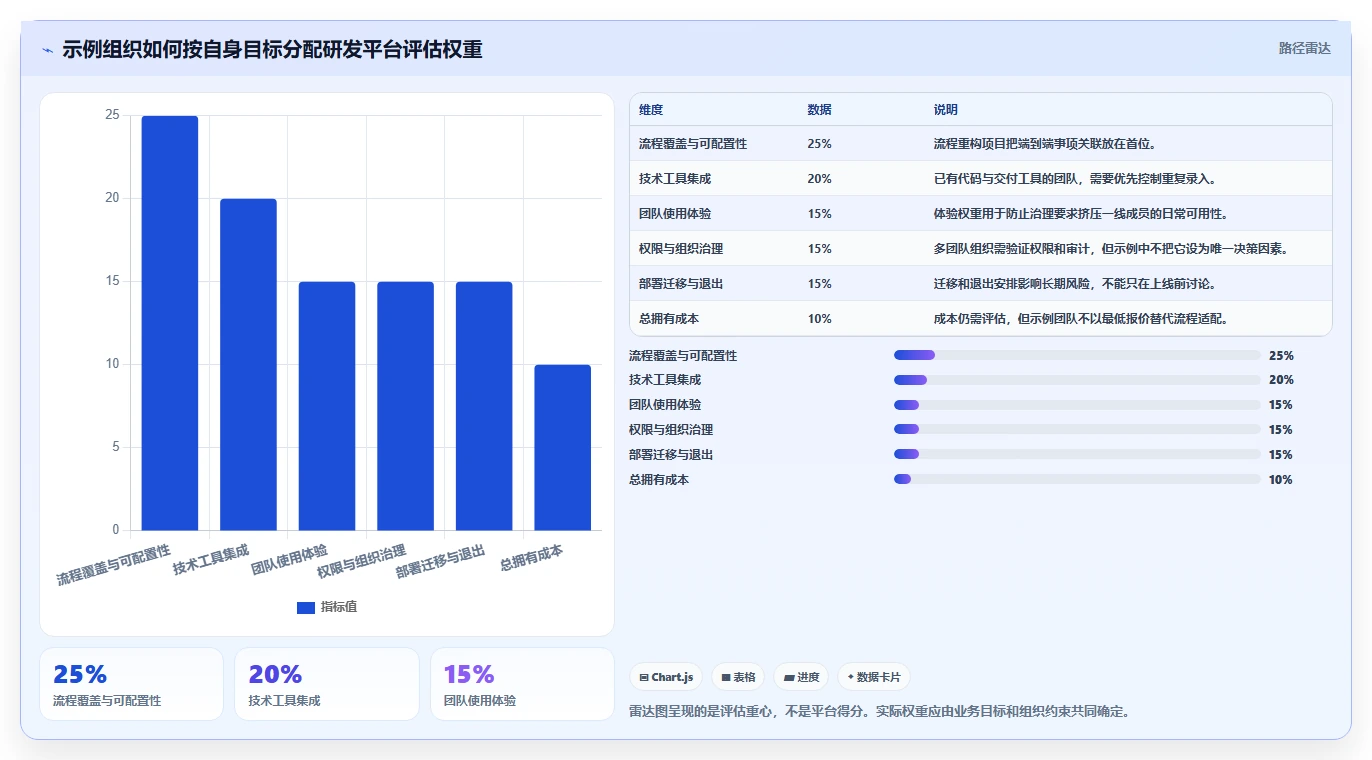Viewport: 1372px width, 760px height.
Task: Click 总拥有成本 progress bar at 10%
Action: [1077, 479]
